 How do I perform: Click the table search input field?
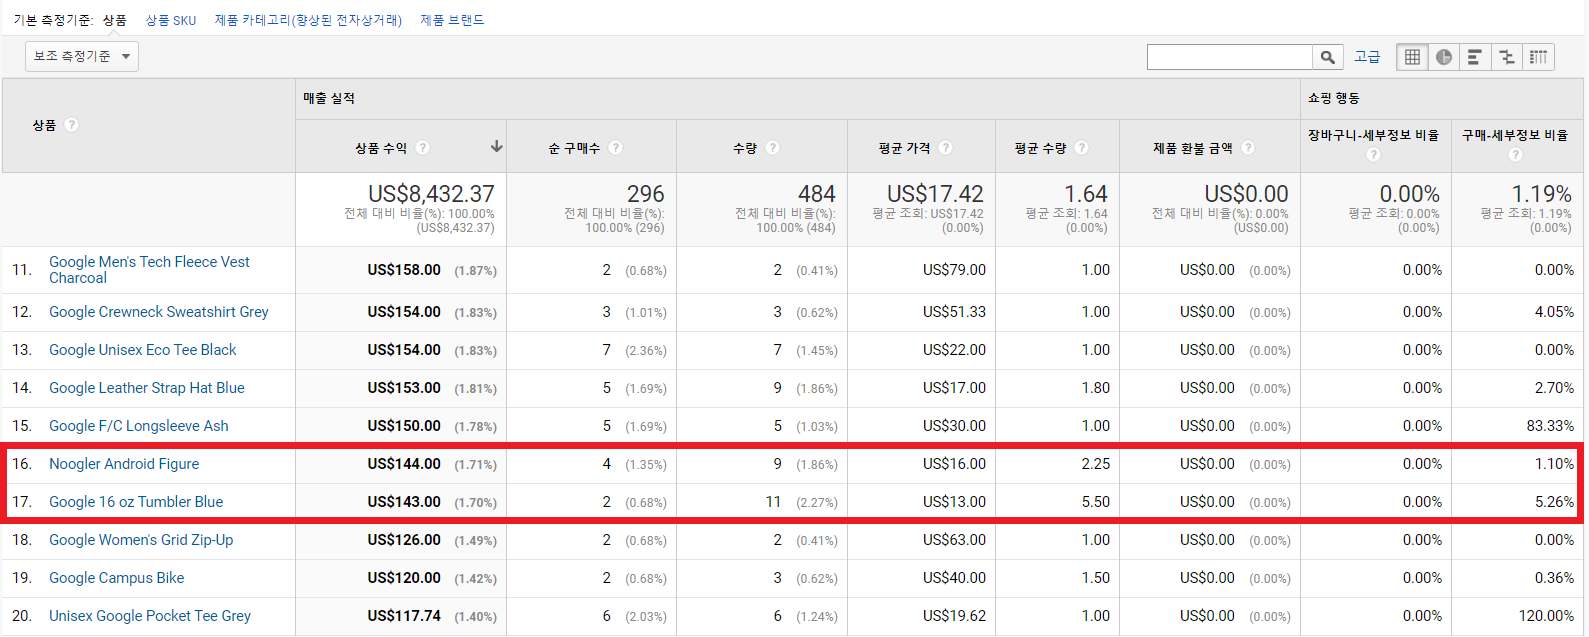point(1230,57)
